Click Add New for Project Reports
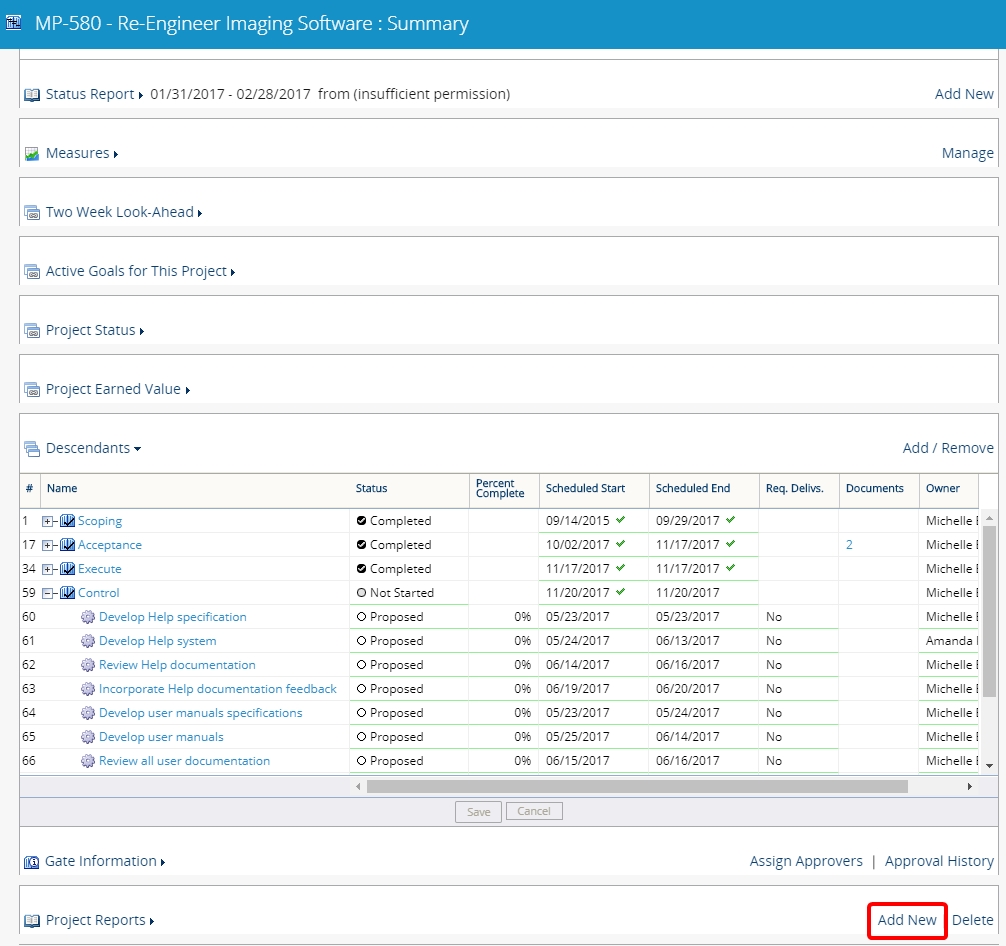 tap(907, 920)
